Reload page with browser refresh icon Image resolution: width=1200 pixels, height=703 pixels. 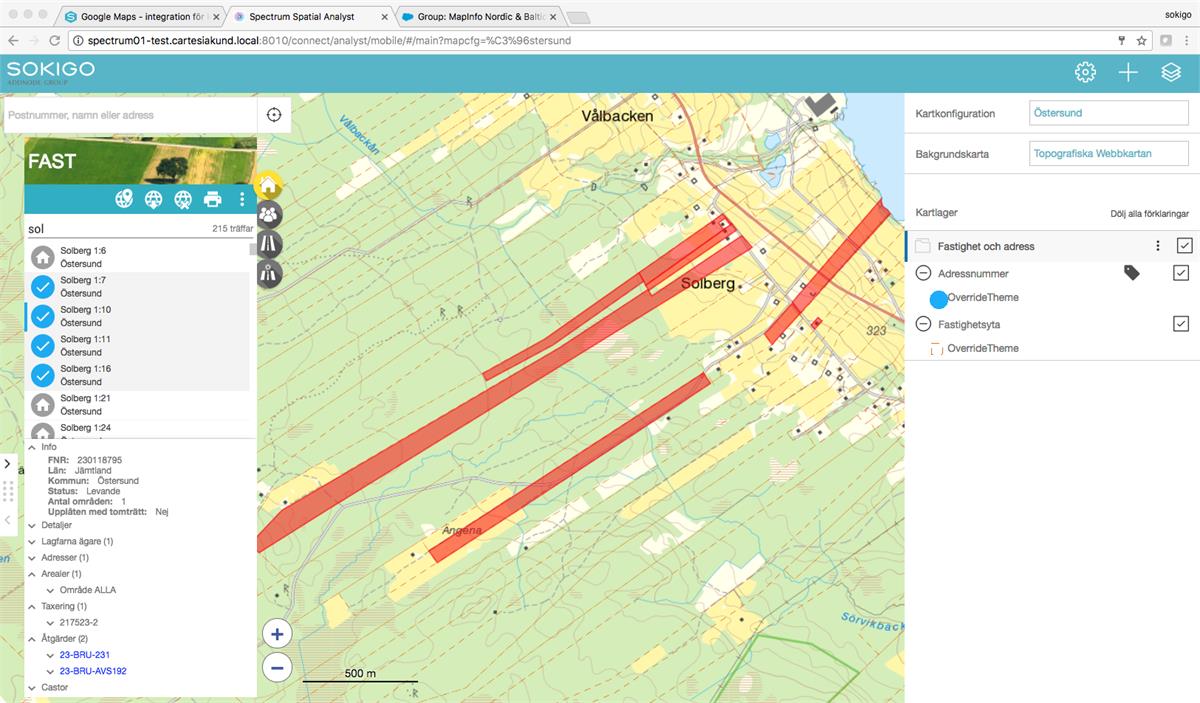point(57,40)
